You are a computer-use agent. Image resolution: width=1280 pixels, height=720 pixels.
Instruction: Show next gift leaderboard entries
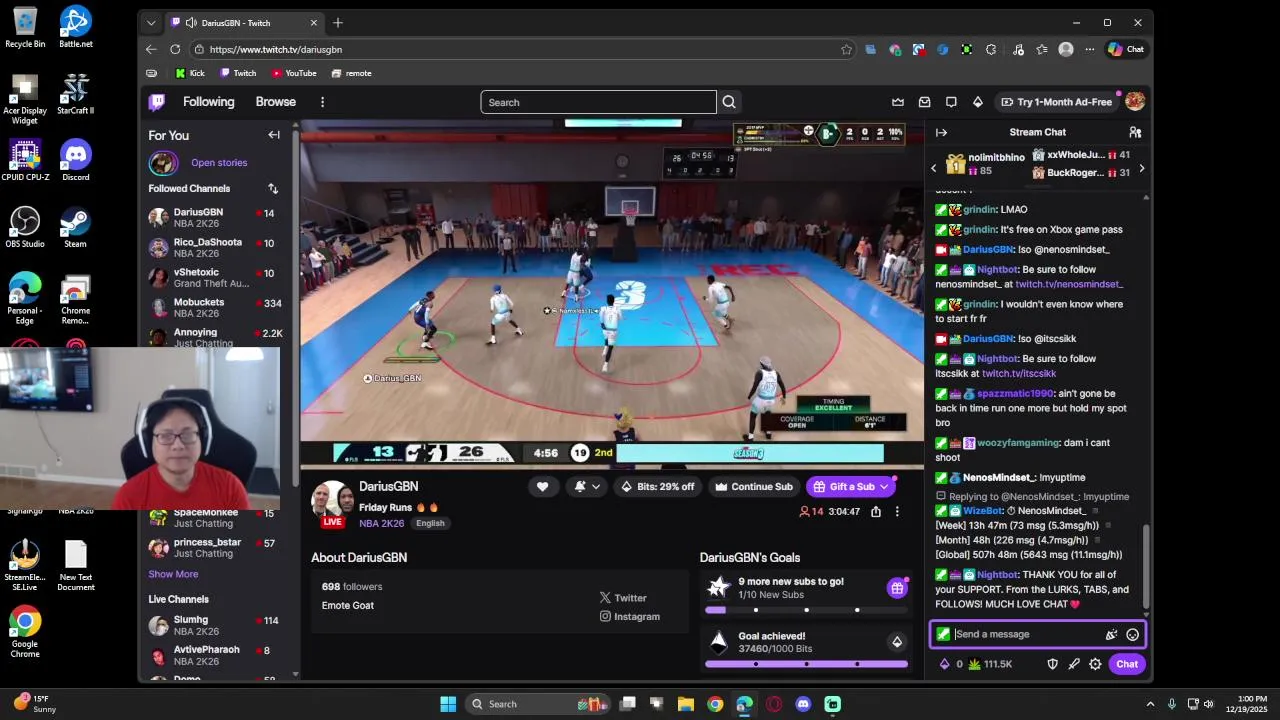click(x=1141, y=168)
